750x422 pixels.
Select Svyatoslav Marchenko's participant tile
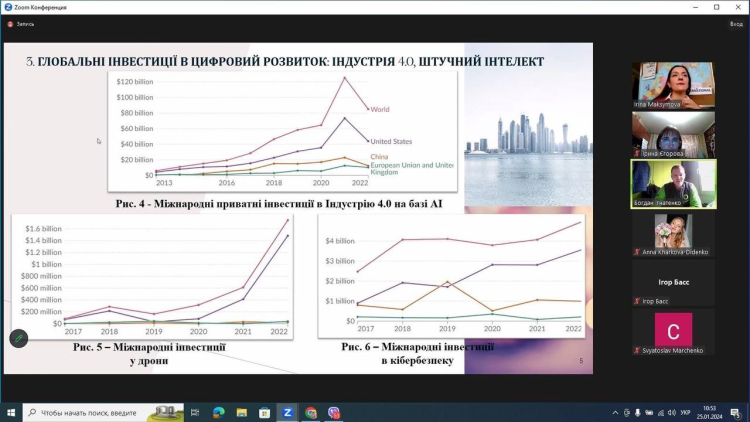[673, 331]
